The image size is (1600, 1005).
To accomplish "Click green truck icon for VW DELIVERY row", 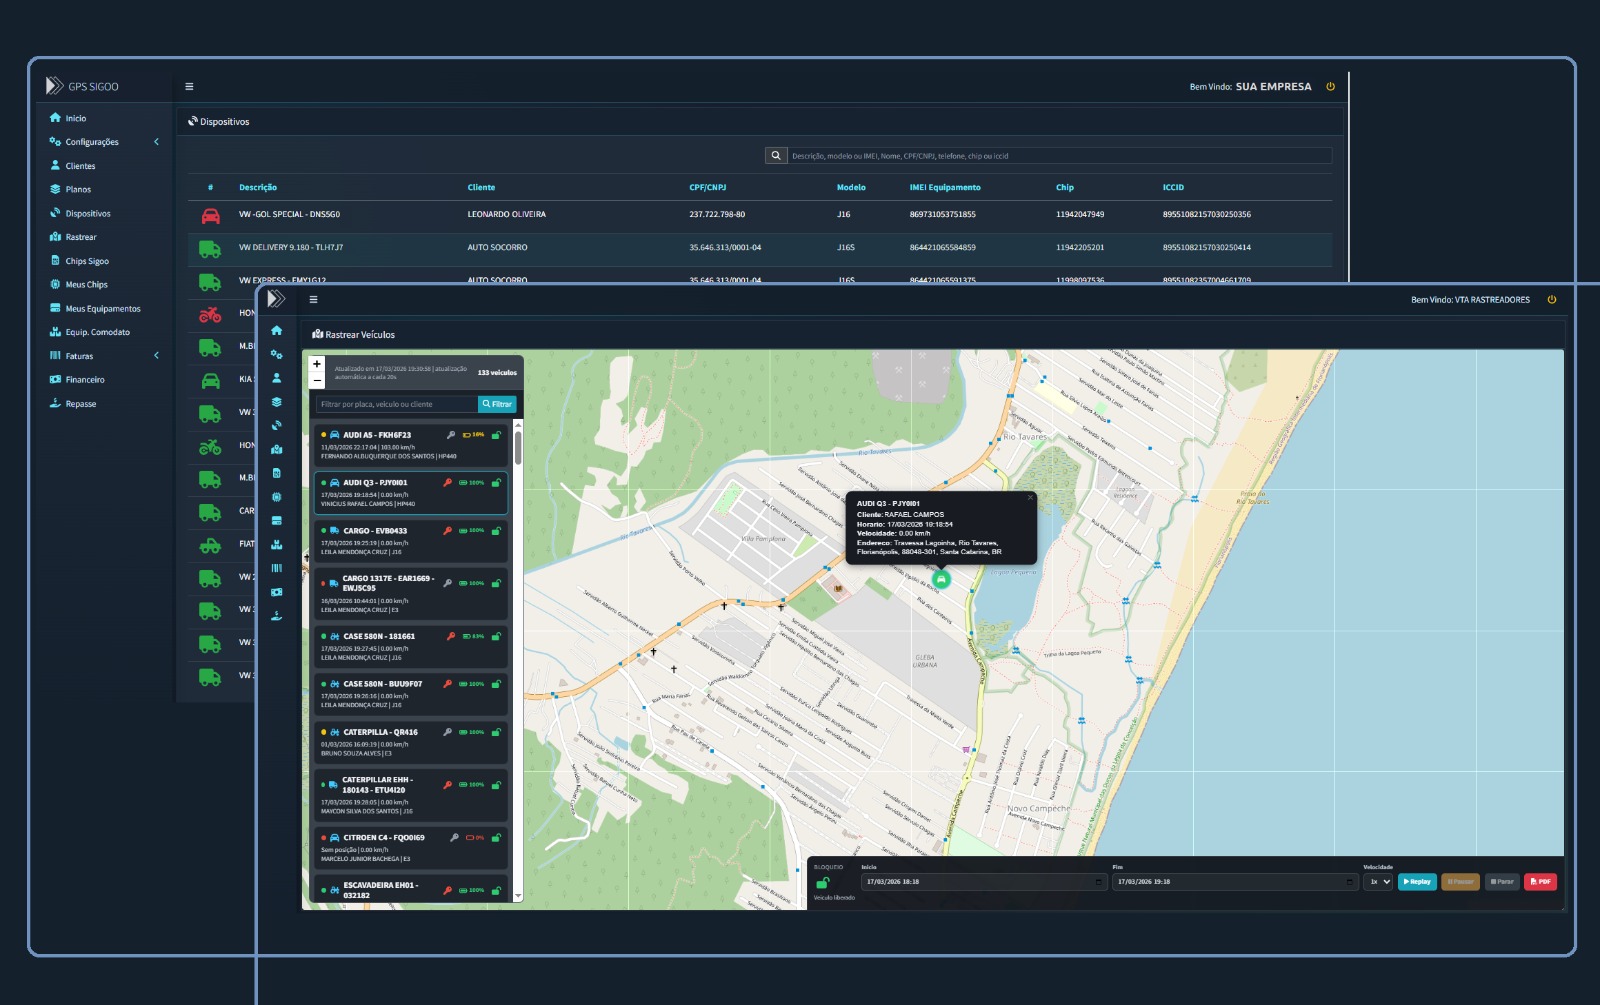I will click(210, 248).
